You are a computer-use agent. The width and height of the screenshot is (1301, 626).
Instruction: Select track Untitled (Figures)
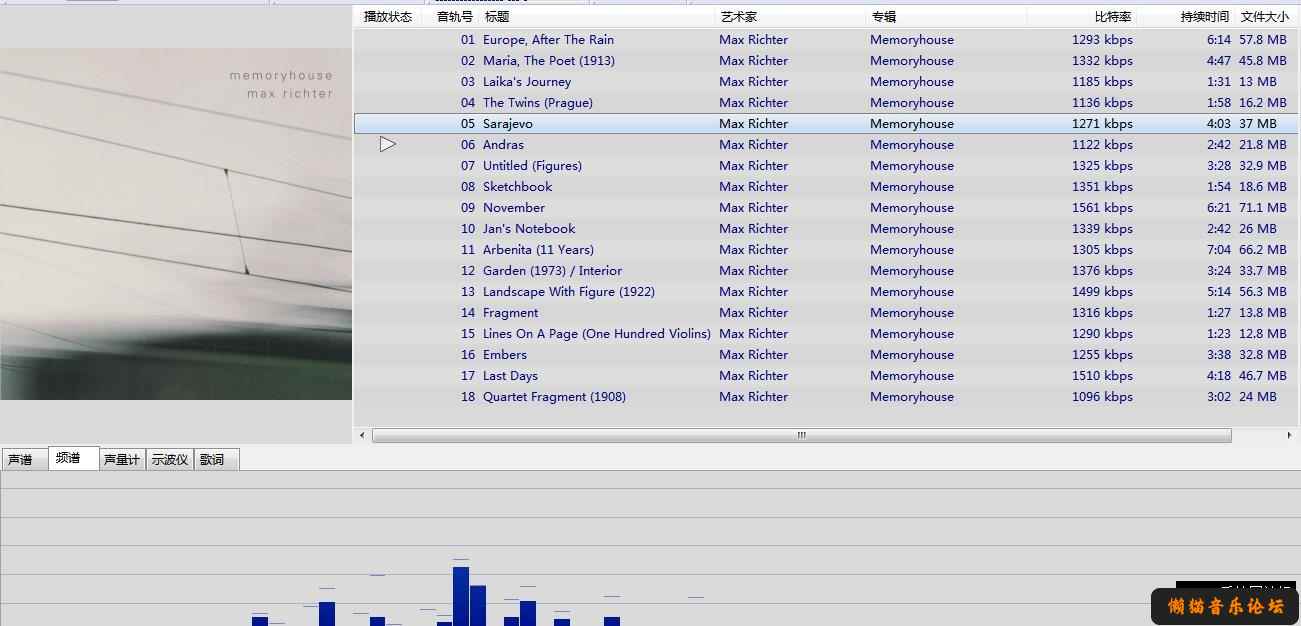(x=532, y=166)
